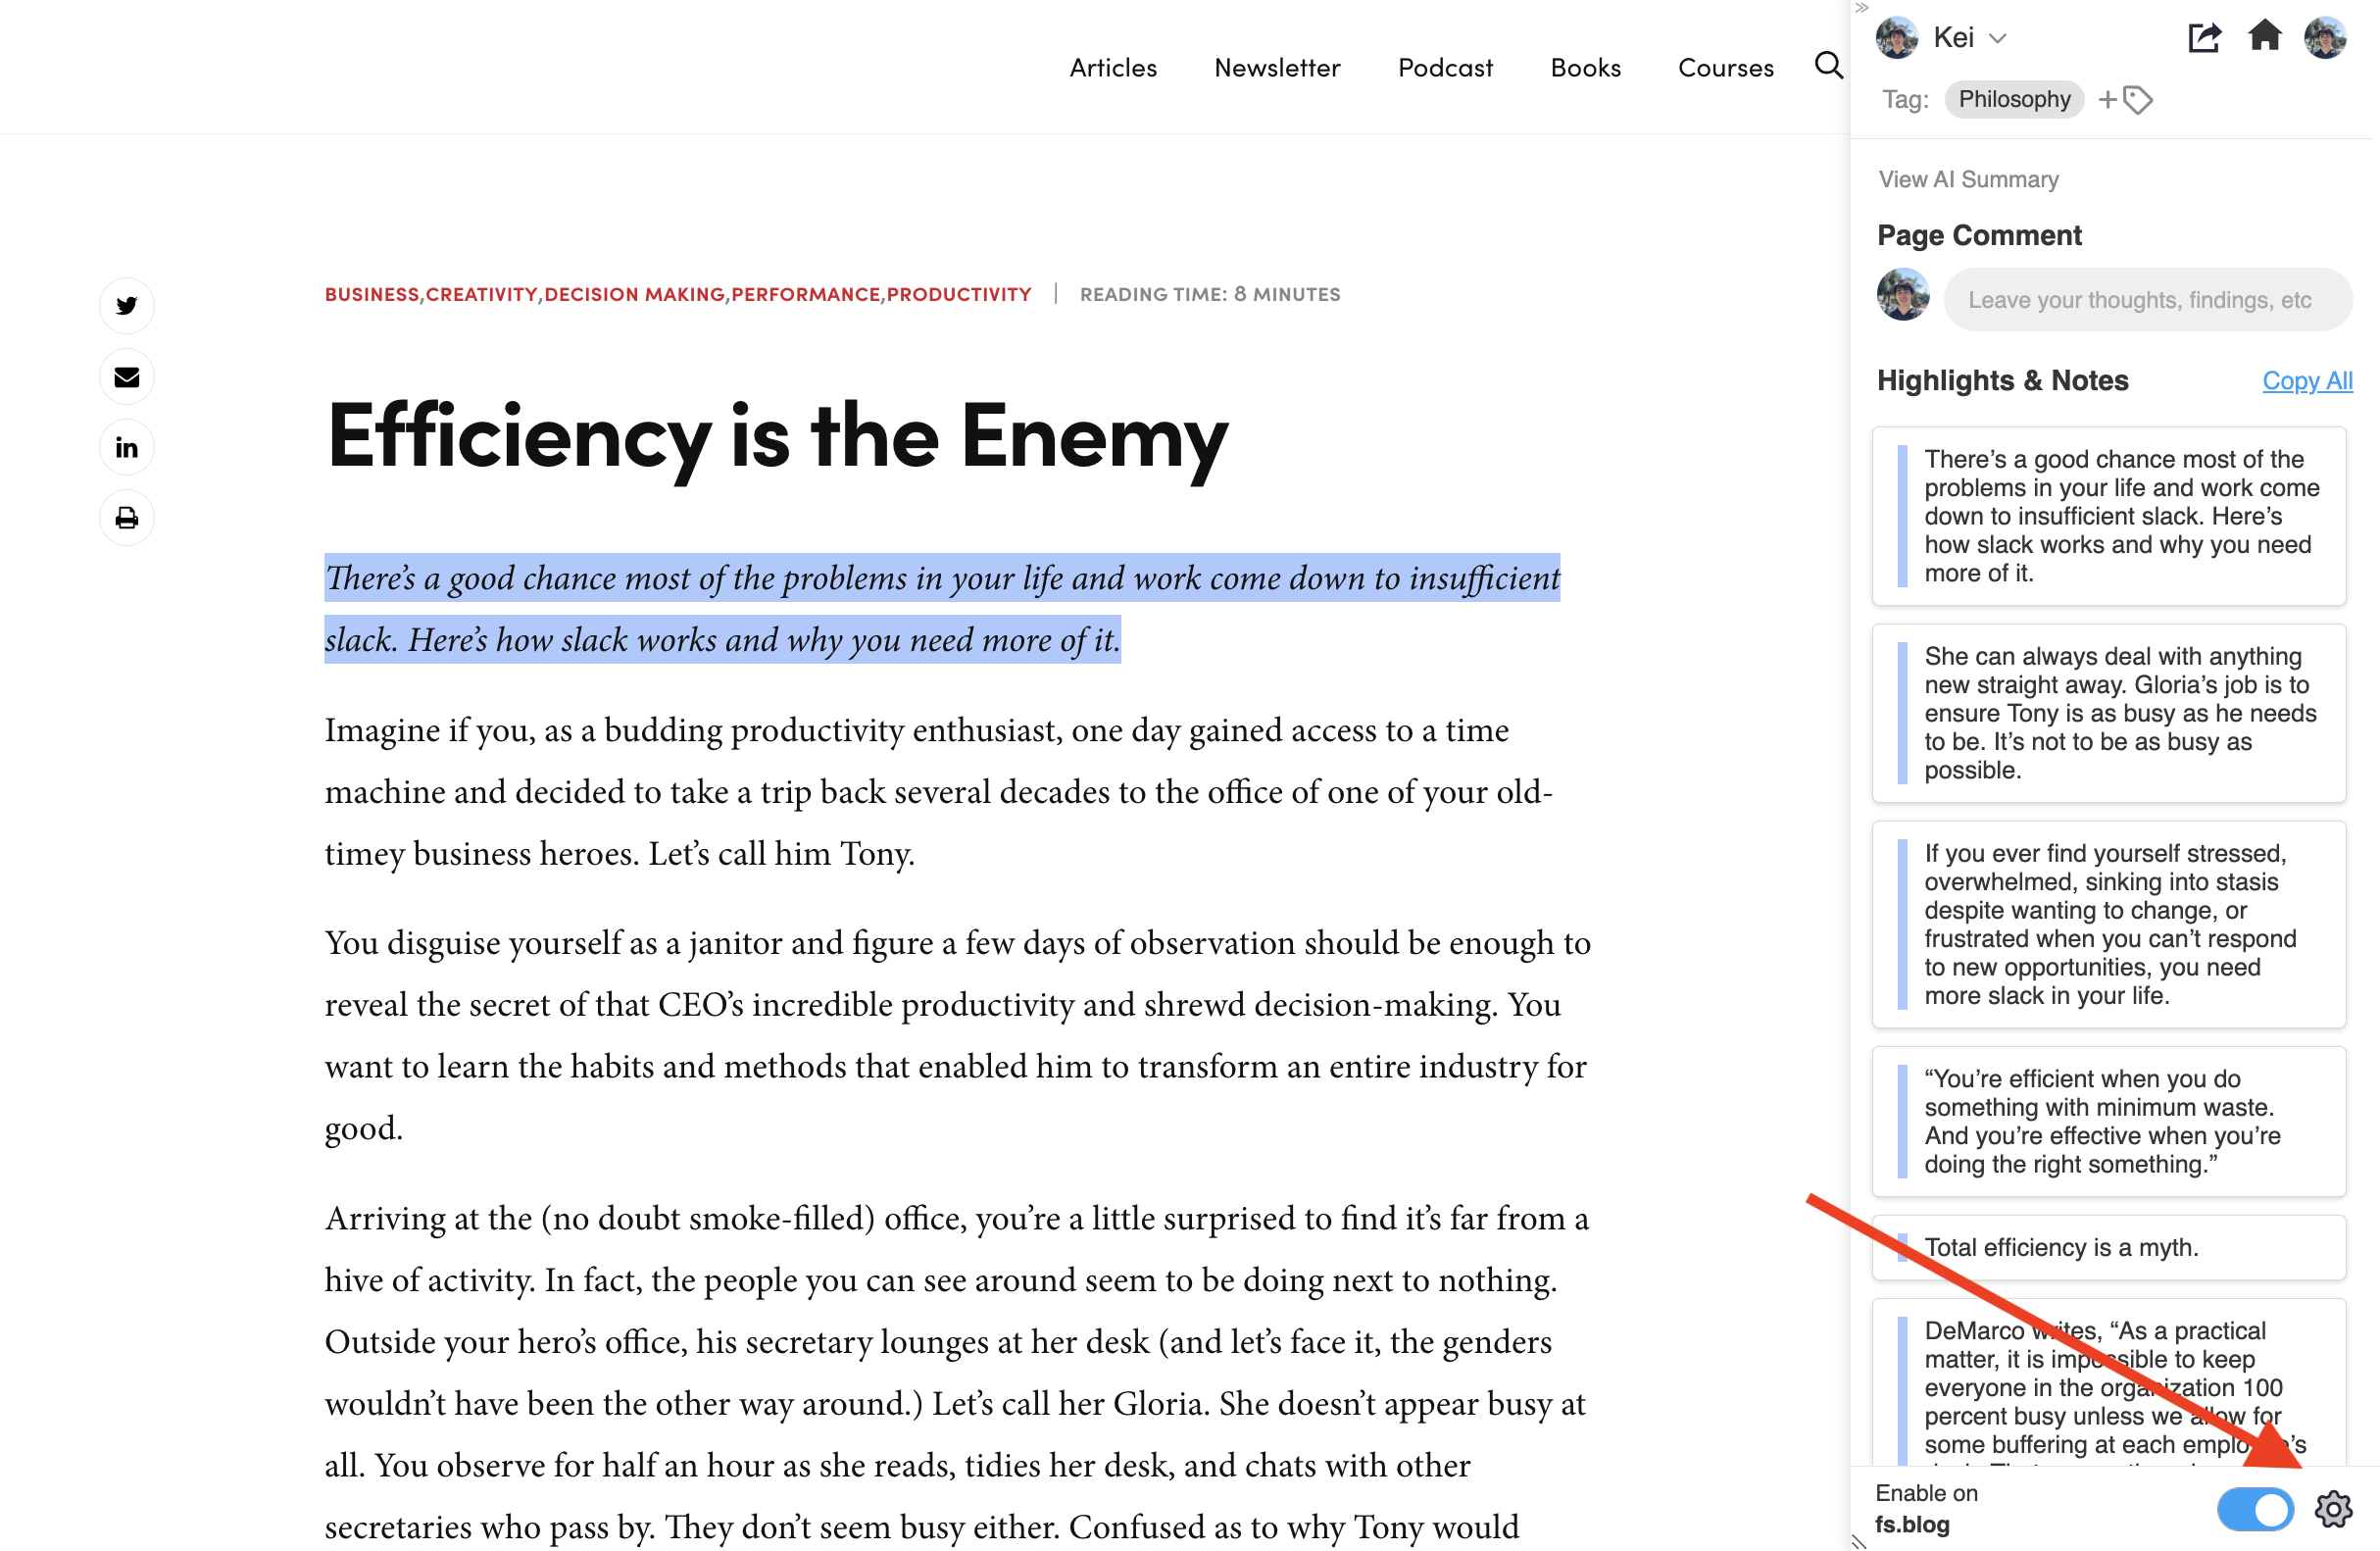Share the article via email
This screenshot has height=1551, width=2380.
tap(126, 377)
